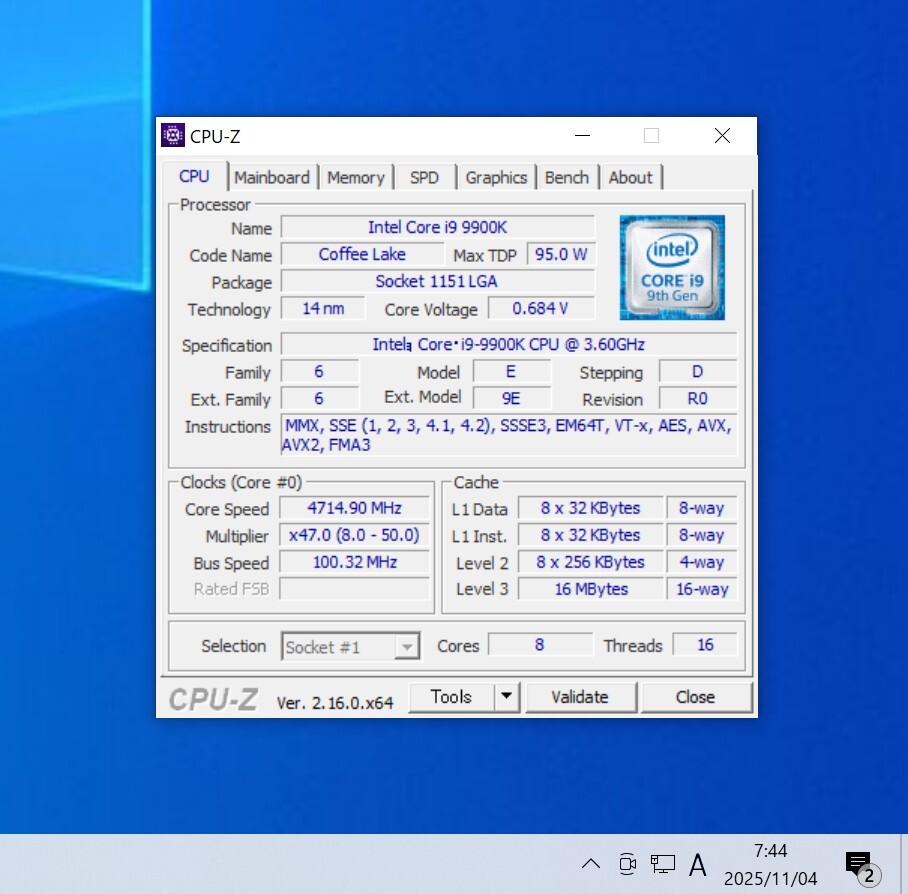Switch to the Mainboard tab
The height and width of the screenshot is (894, 908).
pyautogui.click(x=272, y=177)
